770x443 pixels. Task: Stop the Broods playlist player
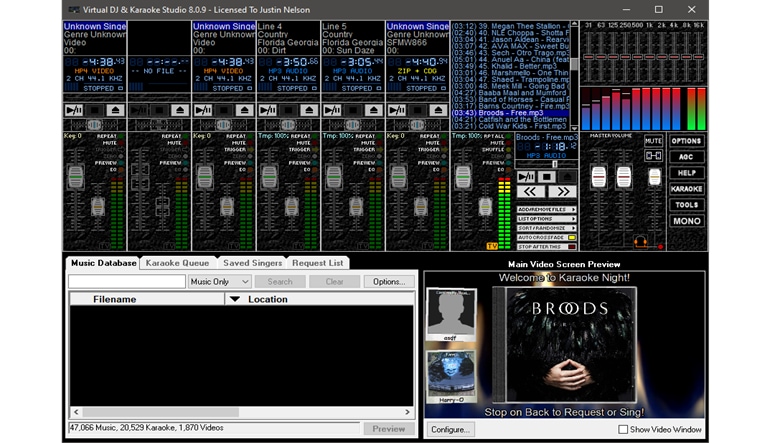click(x=548, y=176)
